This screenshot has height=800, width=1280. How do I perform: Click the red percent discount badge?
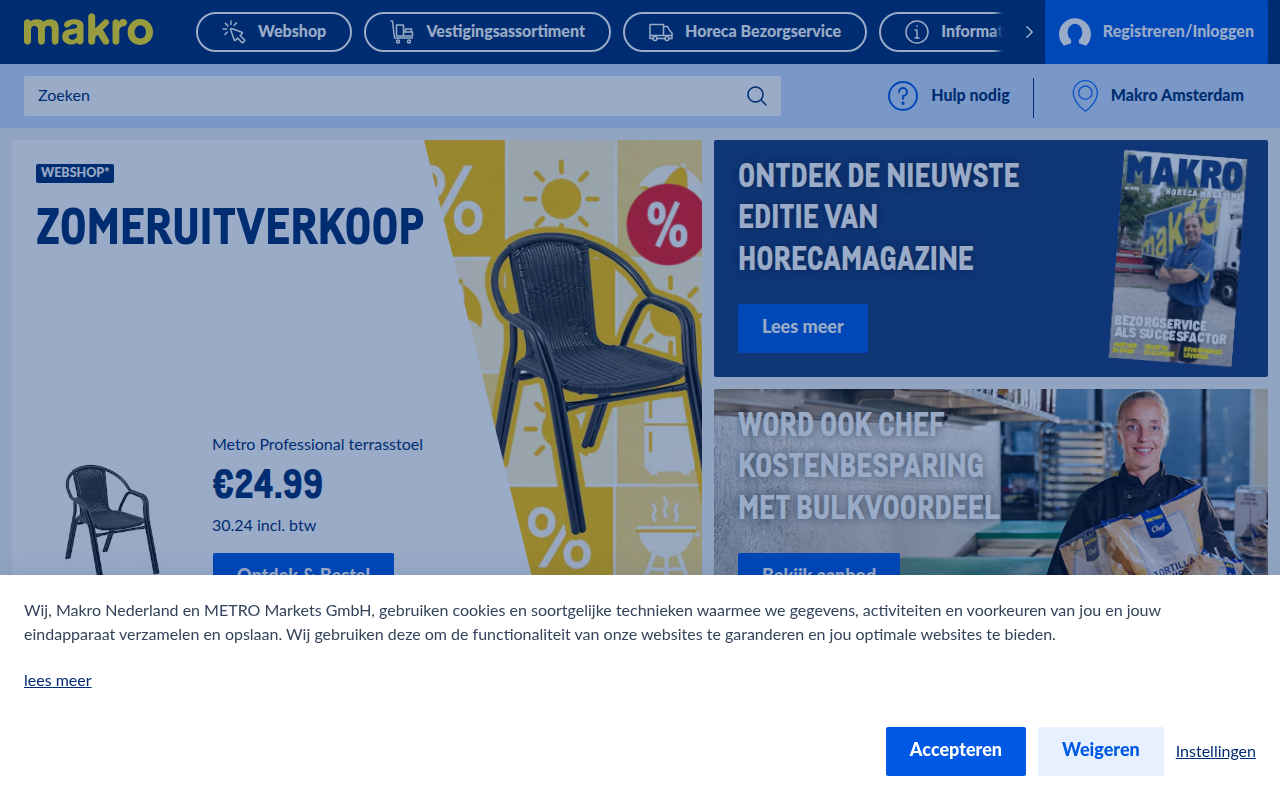667,225
